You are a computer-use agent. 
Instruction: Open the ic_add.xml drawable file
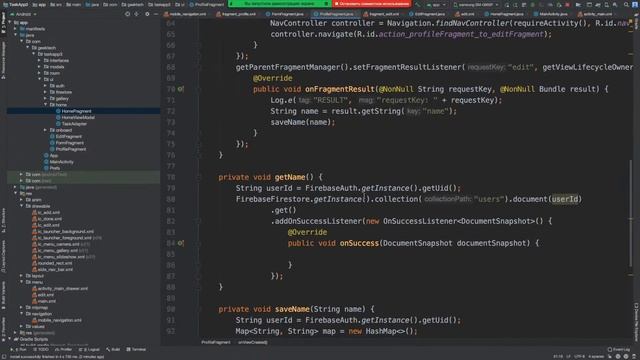tap(46, 213)
